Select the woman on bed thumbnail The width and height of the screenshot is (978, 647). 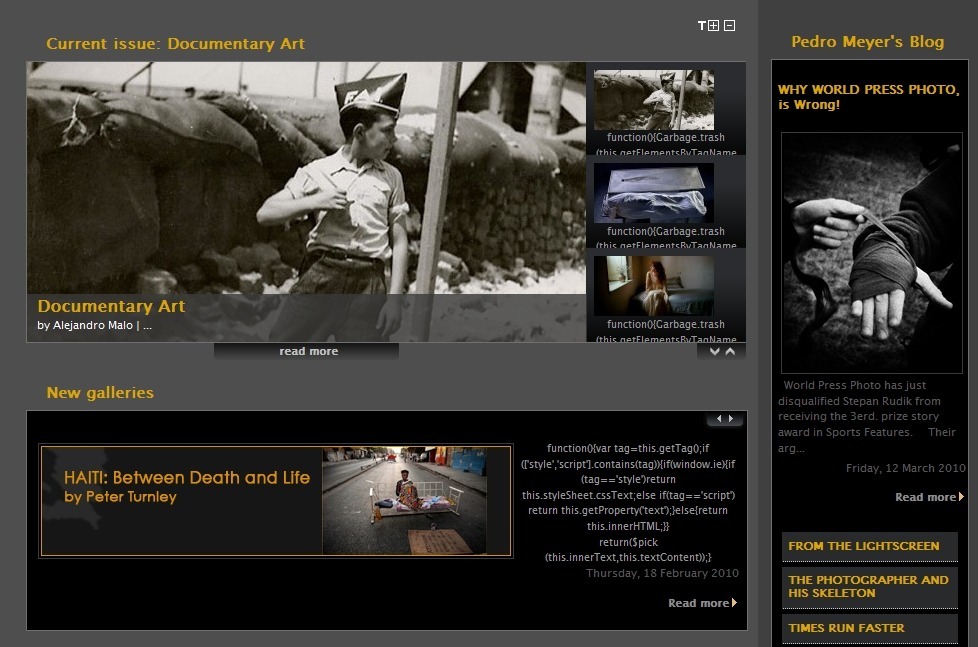[654, 286]
